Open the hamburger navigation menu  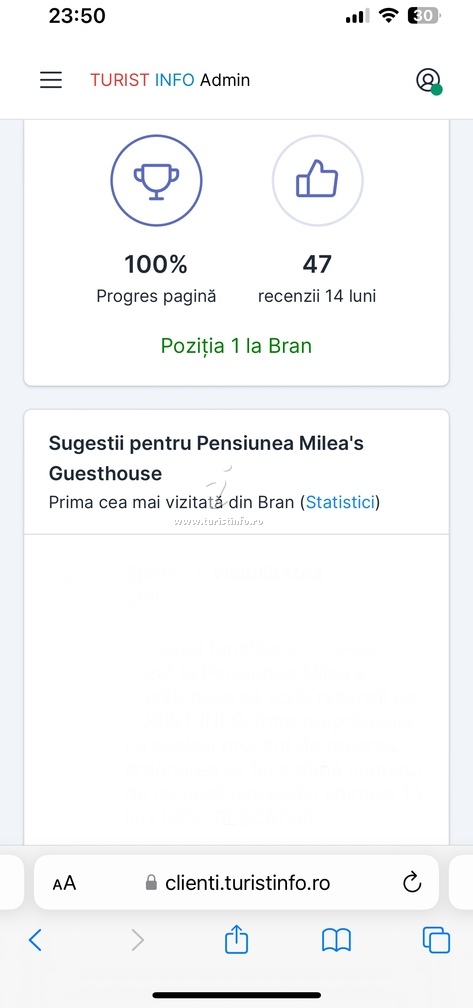[x=51, y=80]
